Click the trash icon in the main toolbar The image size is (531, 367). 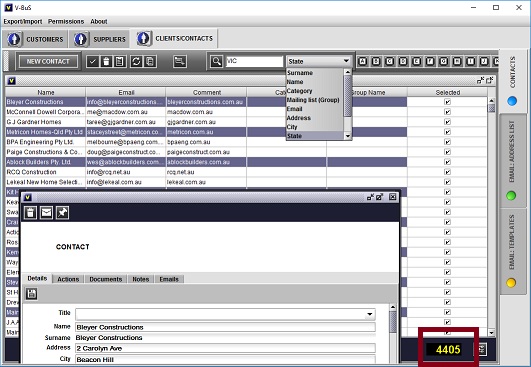pos(106,61)
